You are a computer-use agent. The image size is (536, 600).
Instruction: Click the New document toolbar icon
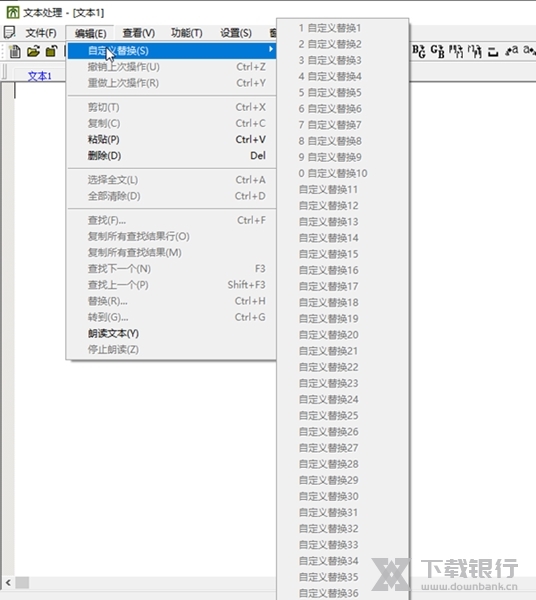(x=15, y=51)
